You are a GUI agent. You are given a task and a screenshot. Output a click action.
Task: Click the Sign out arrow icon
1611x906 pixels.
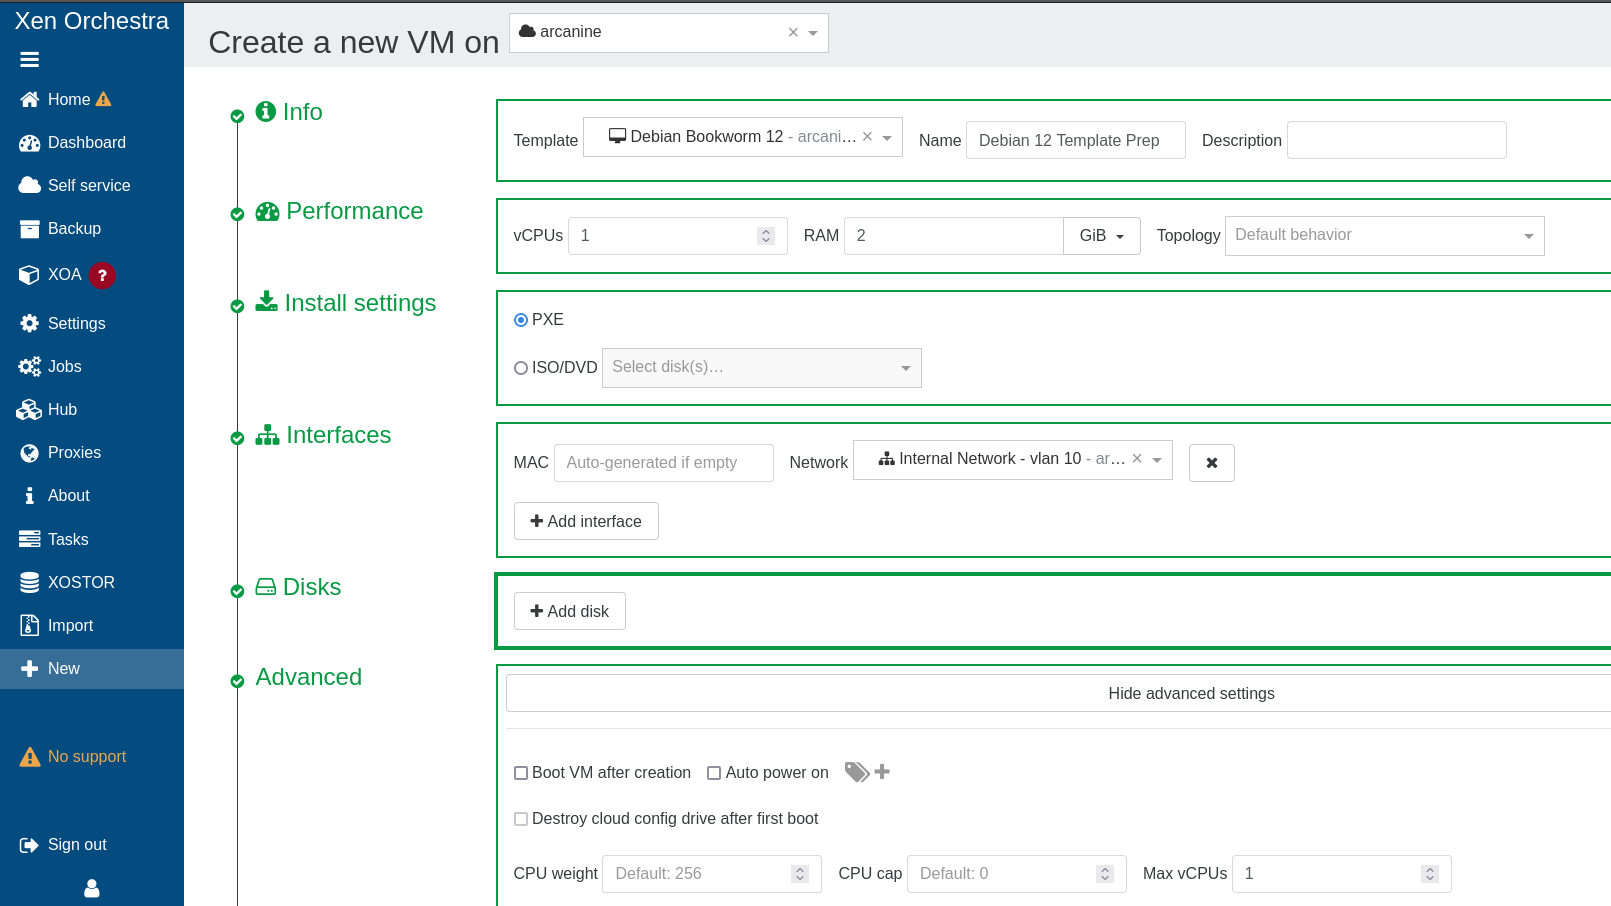(30, 845)
